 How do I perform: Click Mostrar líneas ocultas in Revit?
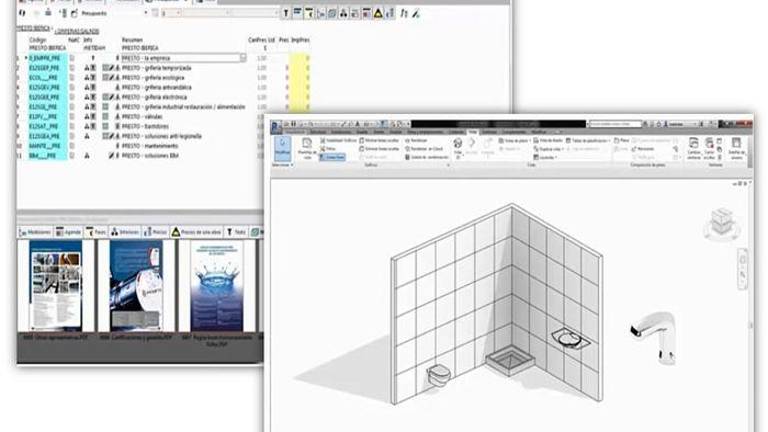380,141
